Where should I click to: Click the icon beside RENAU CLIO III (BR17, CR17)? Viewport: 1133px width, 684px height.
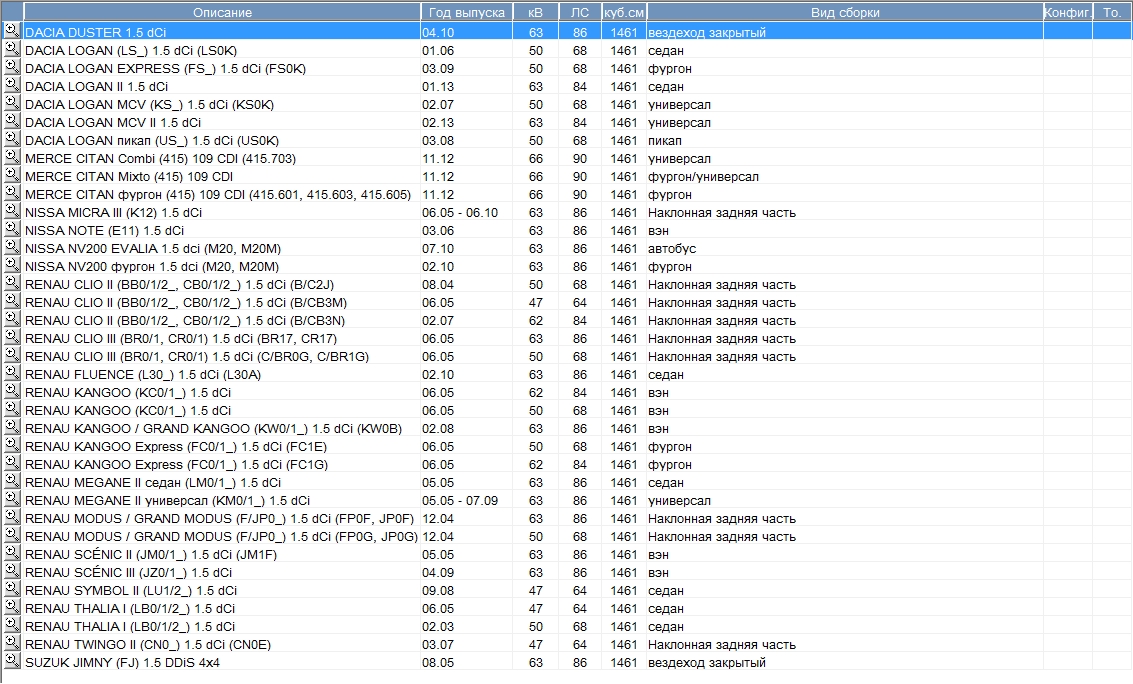[12, 337]
